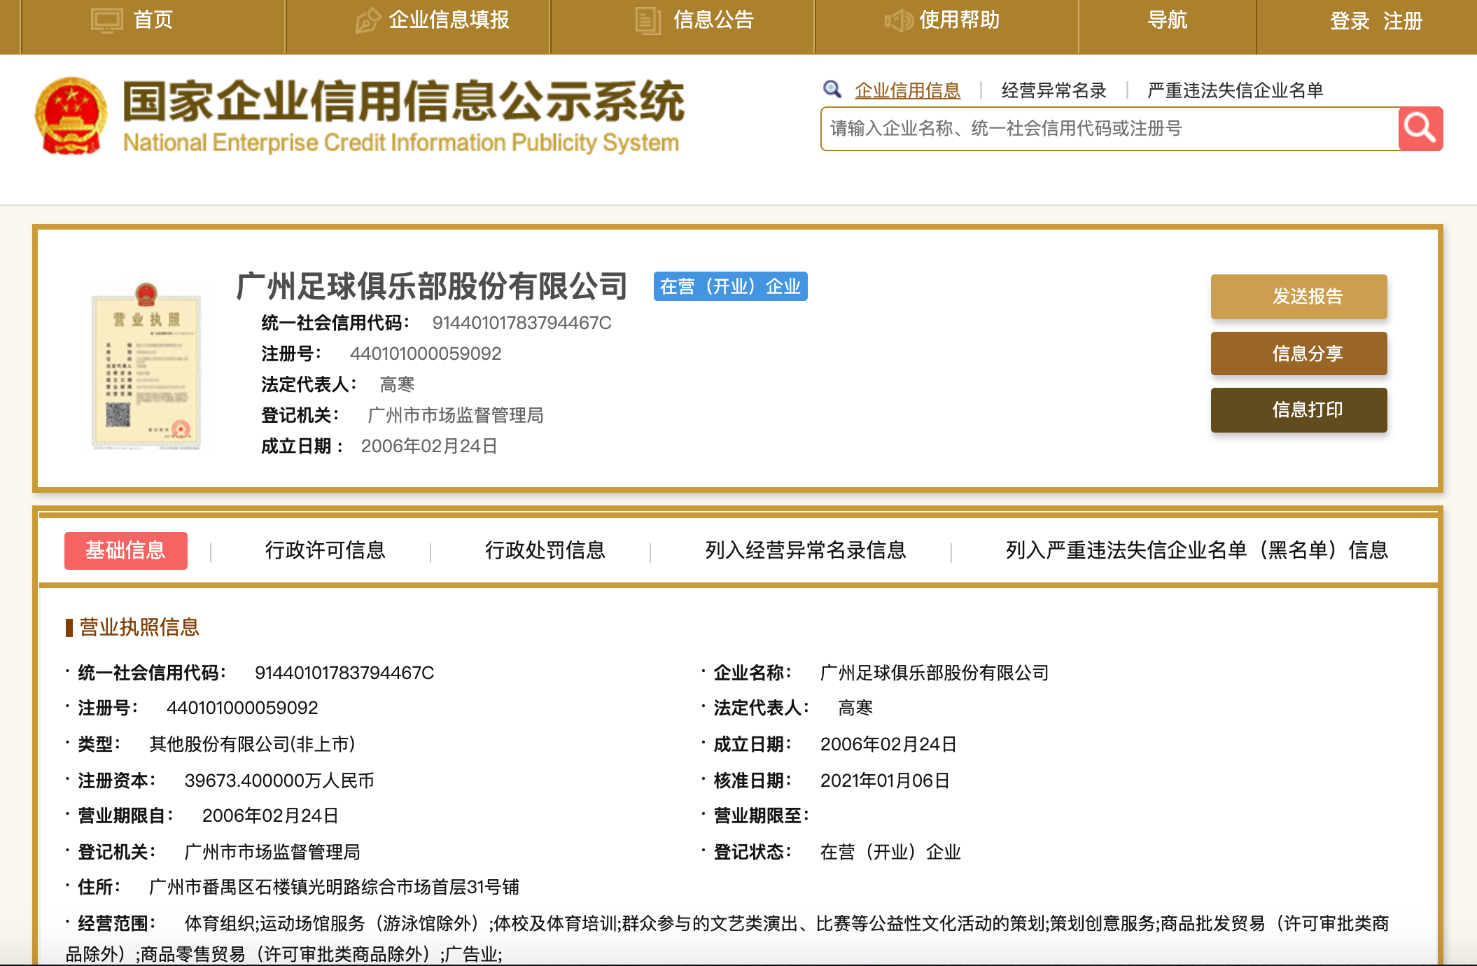Click the document icon beside 信息公告
This screenshot has height=966, width=1477.
[x=648, y=21]
